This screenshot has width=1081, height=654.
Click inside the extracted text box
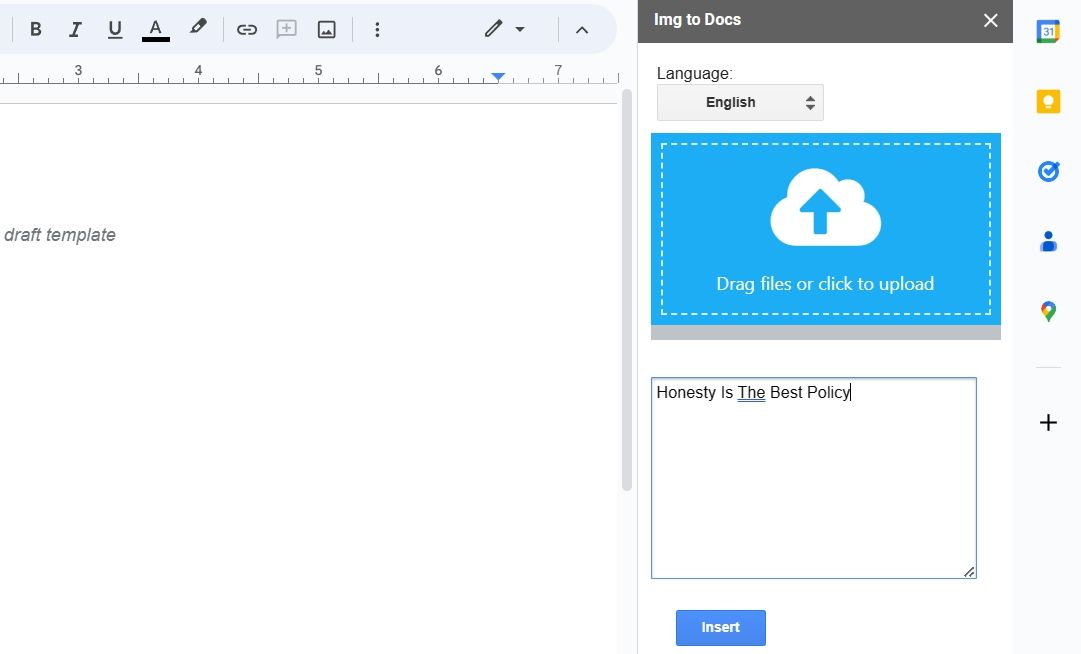(x=813, y=478)
